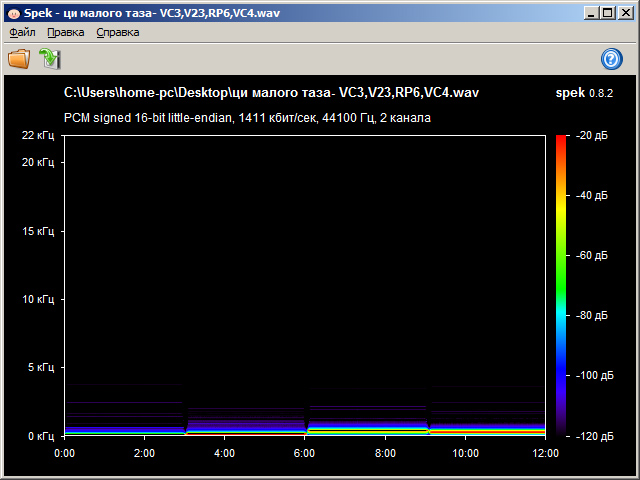Click the 10:00 time axis label
The image size is (640, 480).
click(465, 453)
